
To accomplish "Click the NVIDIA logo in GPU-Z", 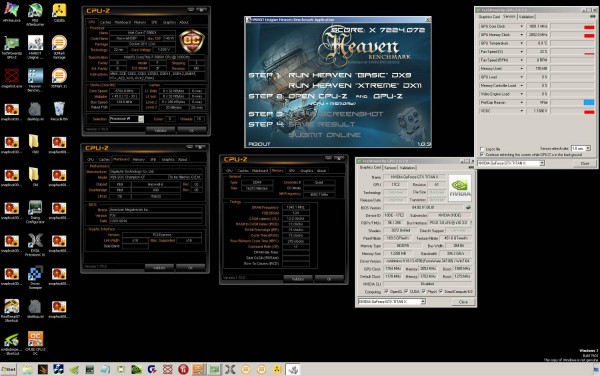I will 460,187.
